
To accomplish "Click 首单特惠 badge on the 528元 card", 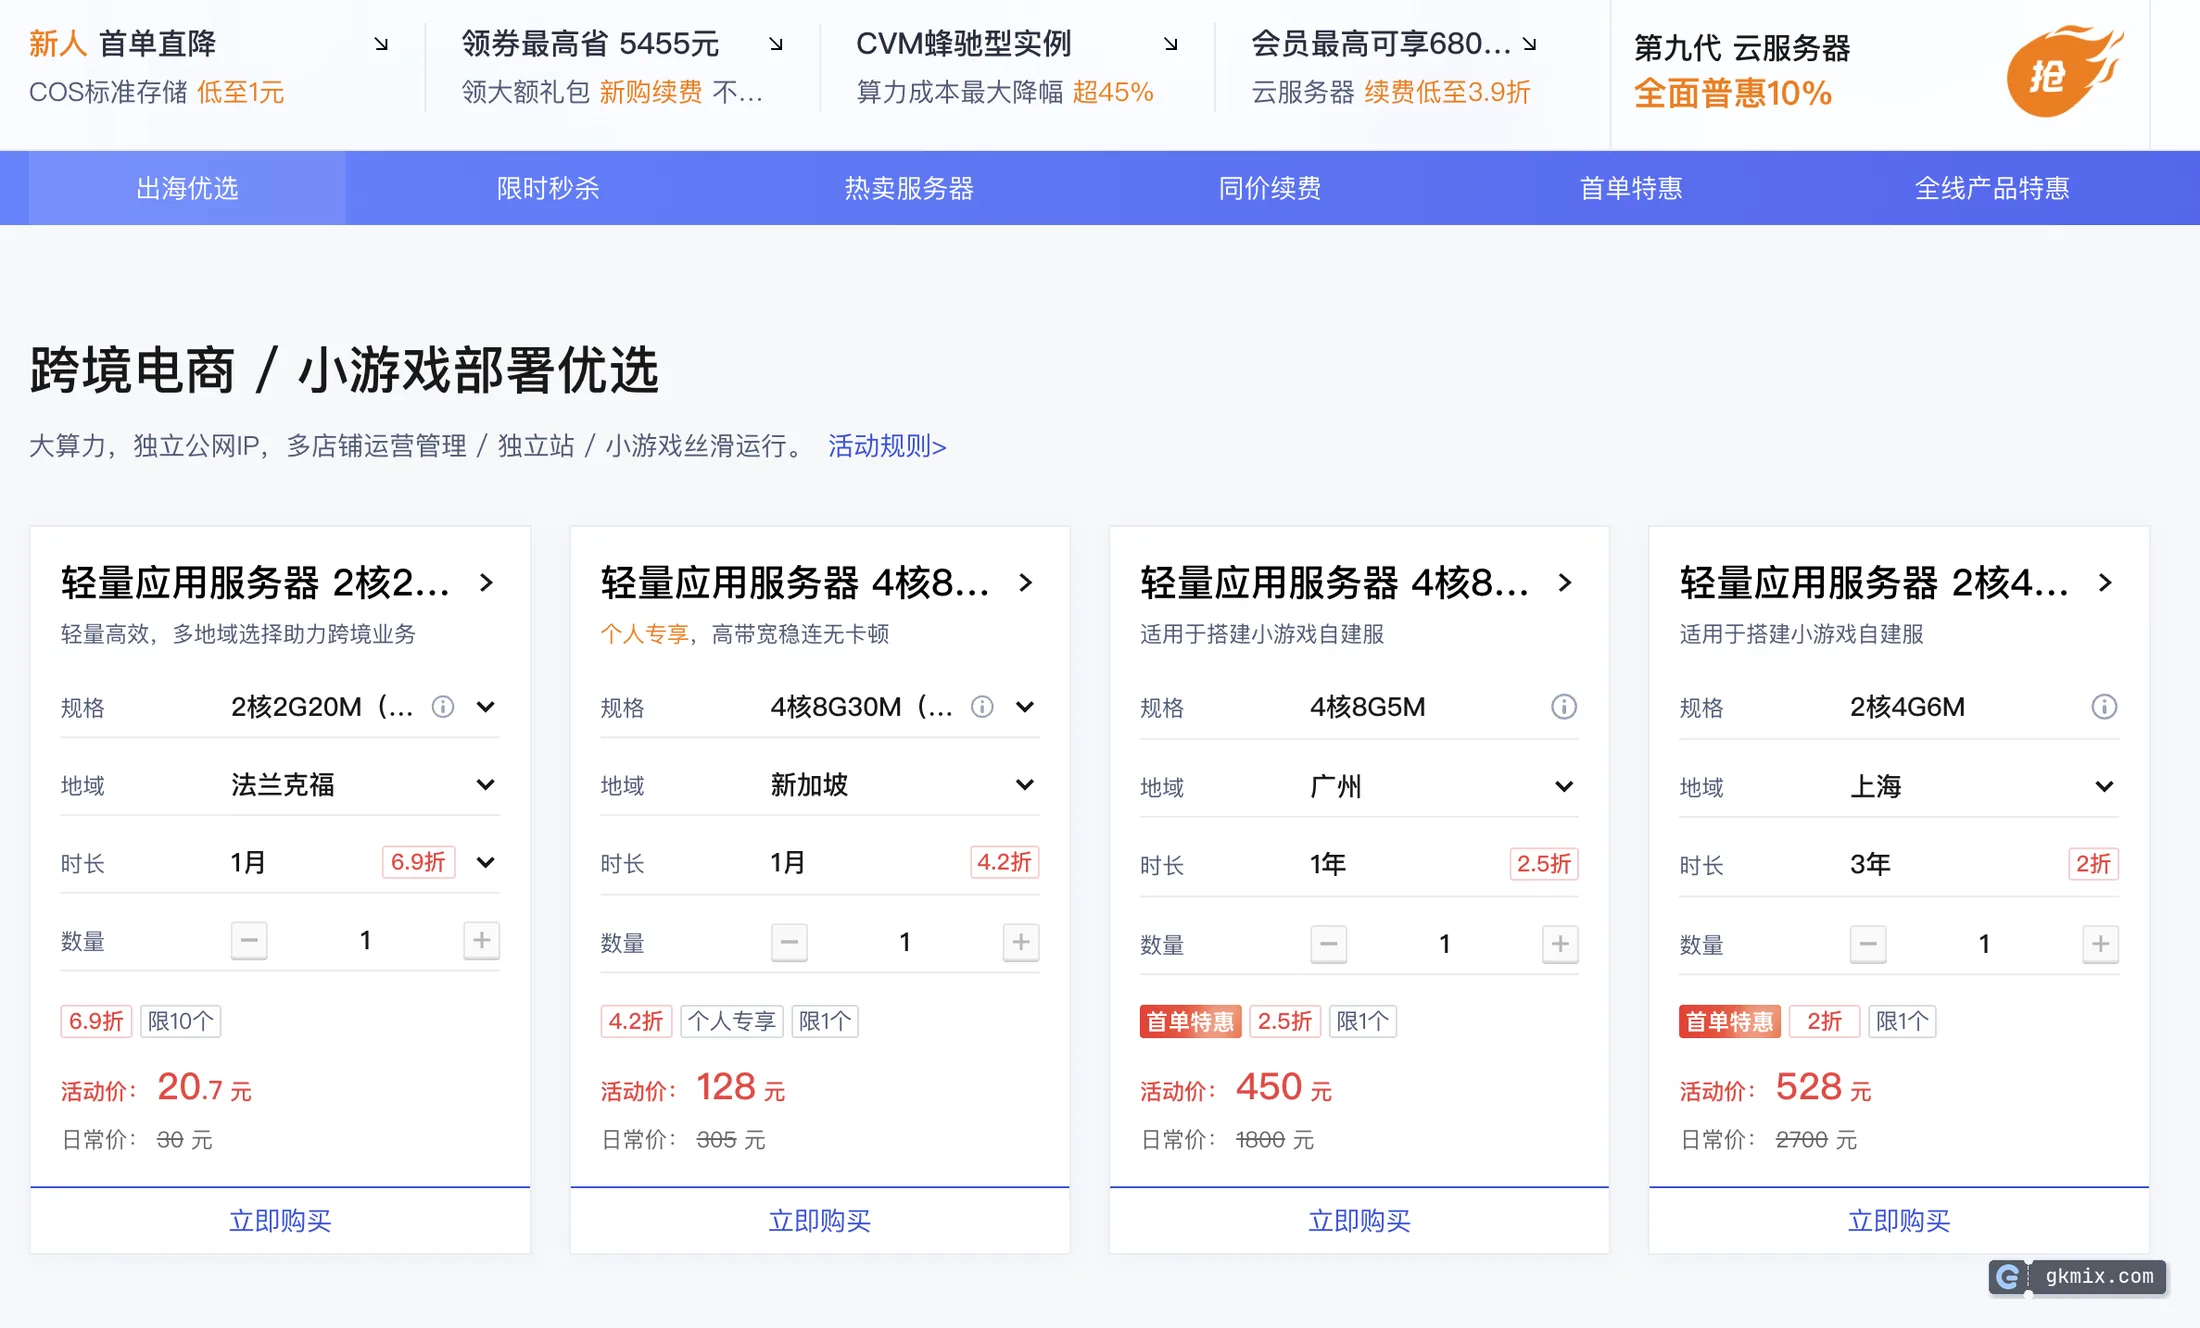I will 1729,1021.
